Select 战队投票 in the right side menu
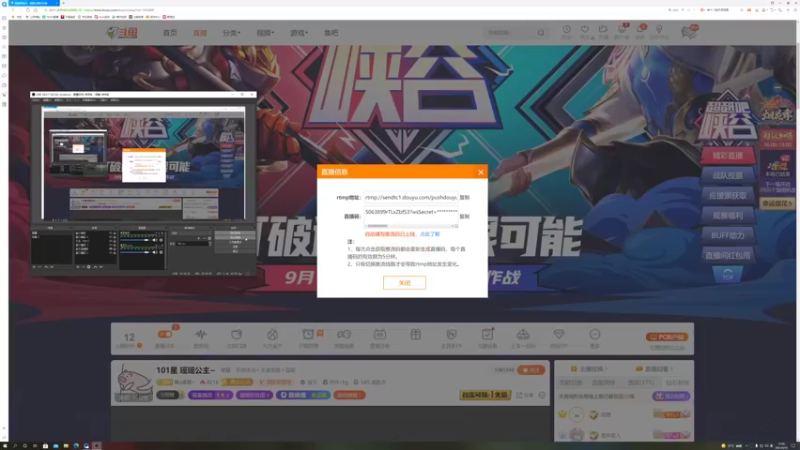This screenshot has width=800, height=450. (x=728, y=176)
